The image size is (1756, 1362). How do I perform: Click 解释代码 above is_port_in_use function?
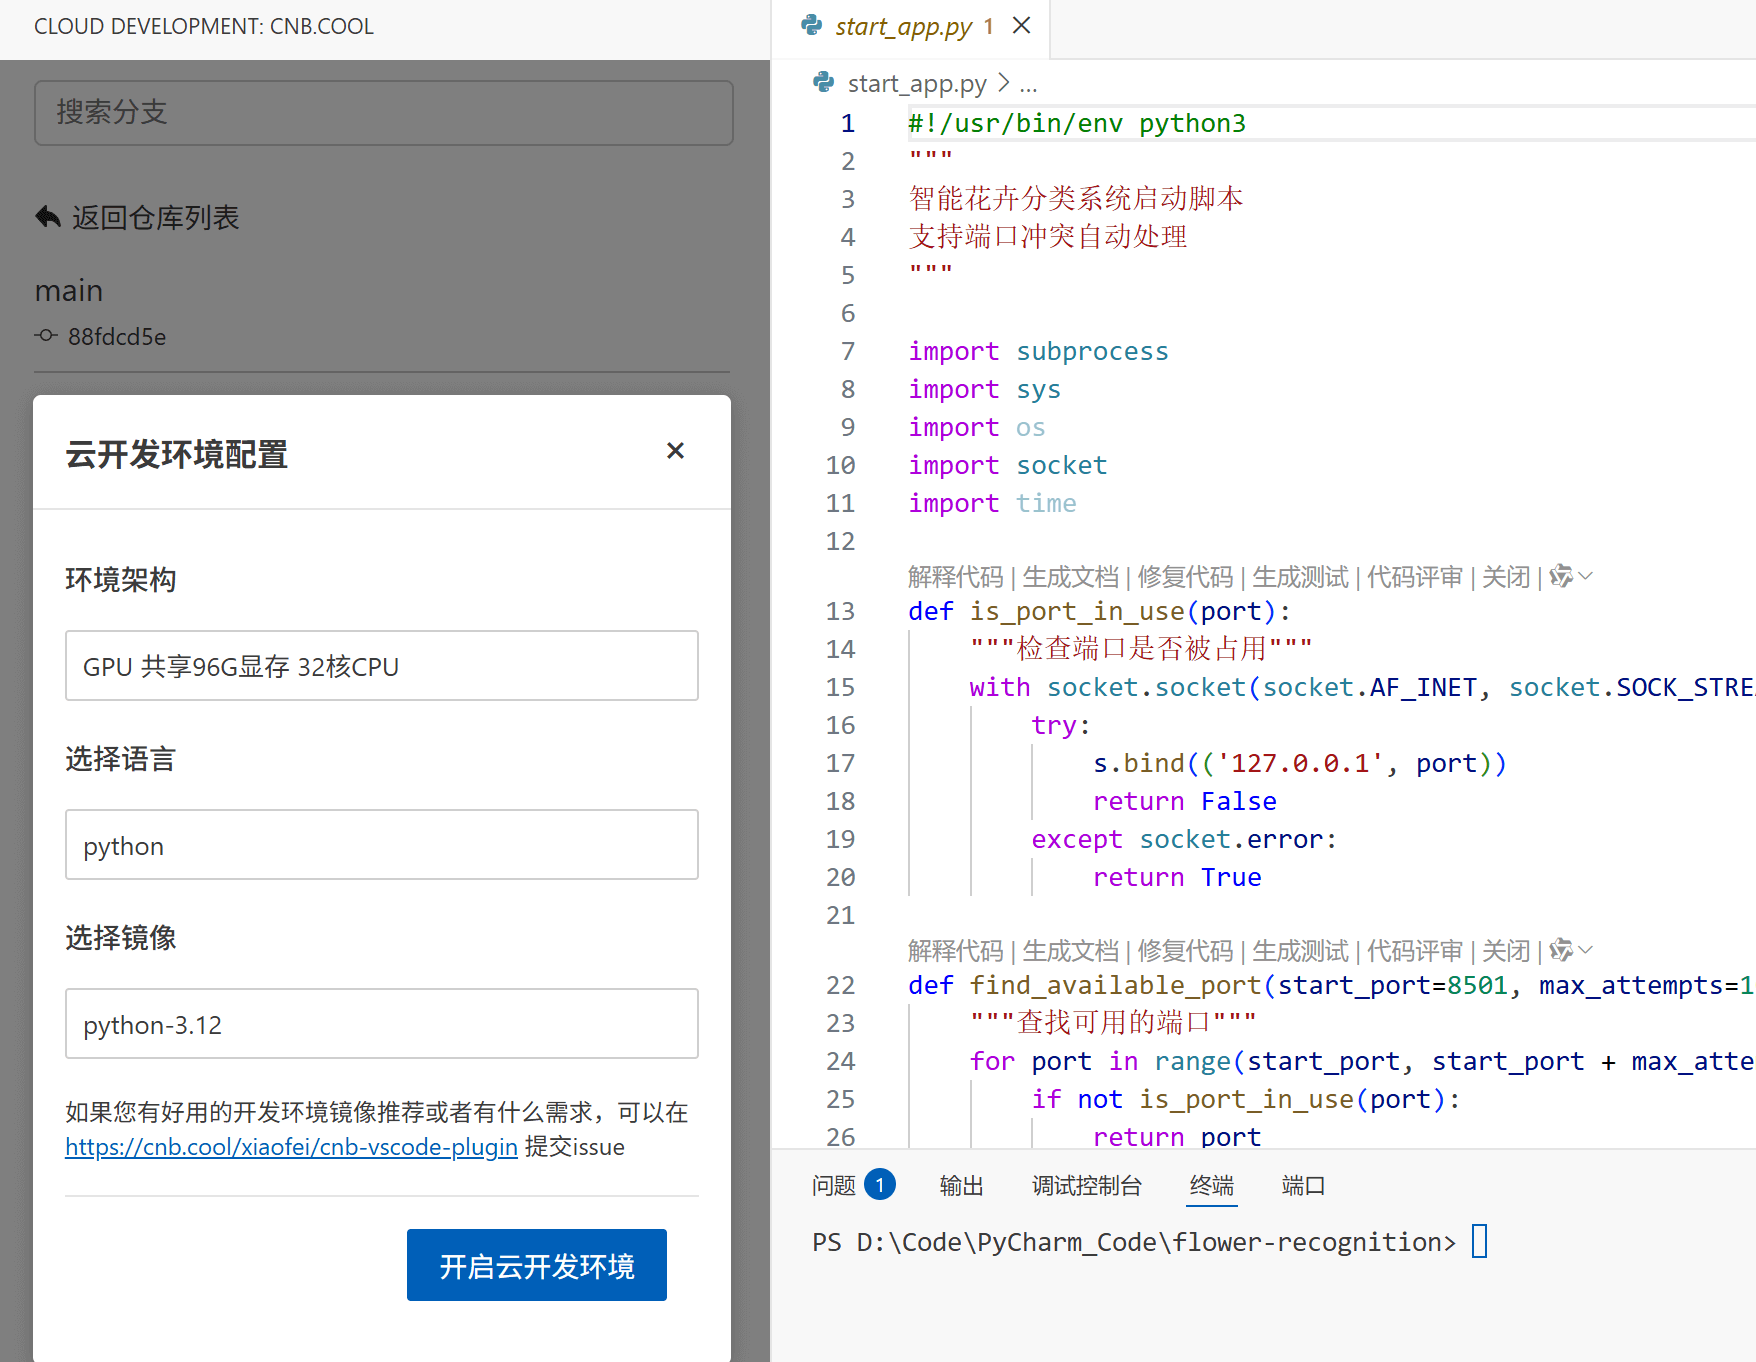click(x=955, y=577)
